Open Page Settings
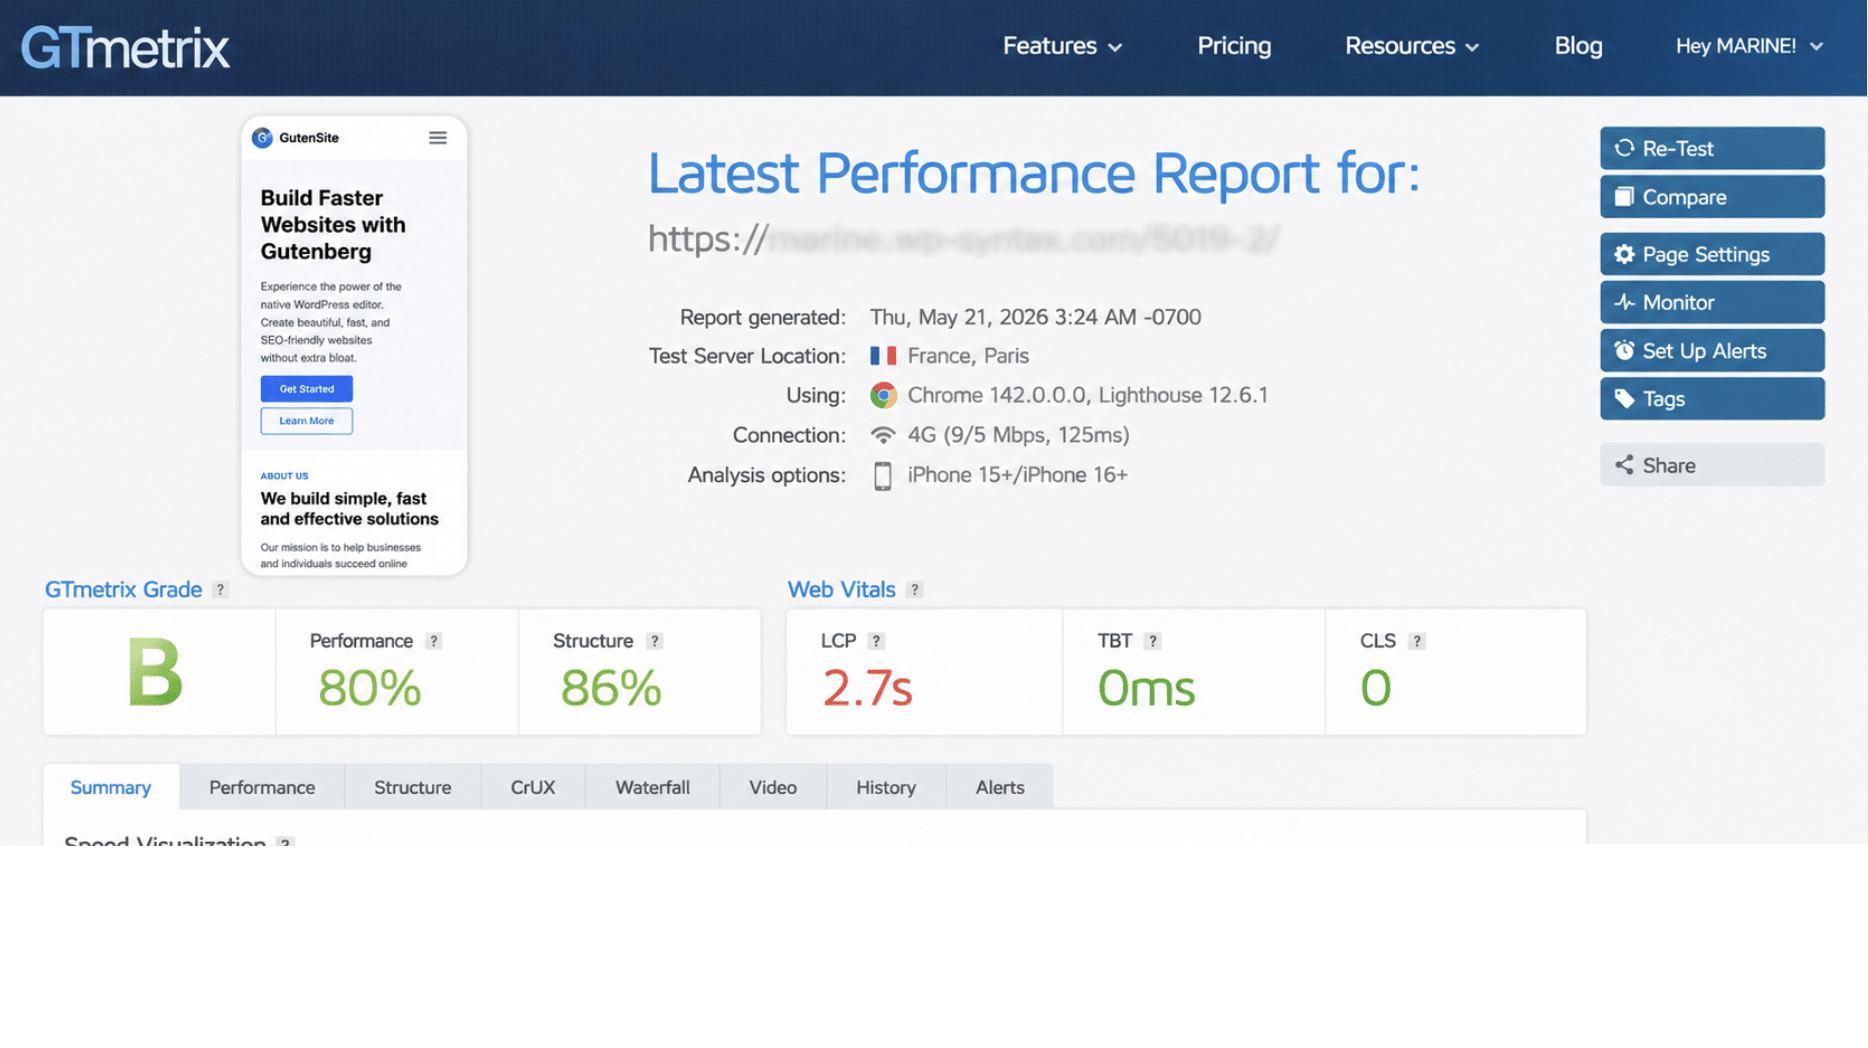This screenshot has height=1048, width=1868. 1712,254
